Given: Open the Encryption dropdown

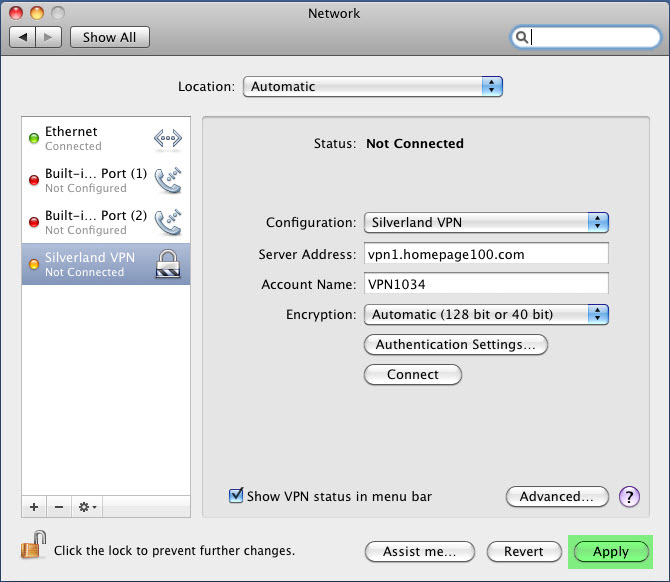Looking at the screenshot, I should click(x=486, y=315).
